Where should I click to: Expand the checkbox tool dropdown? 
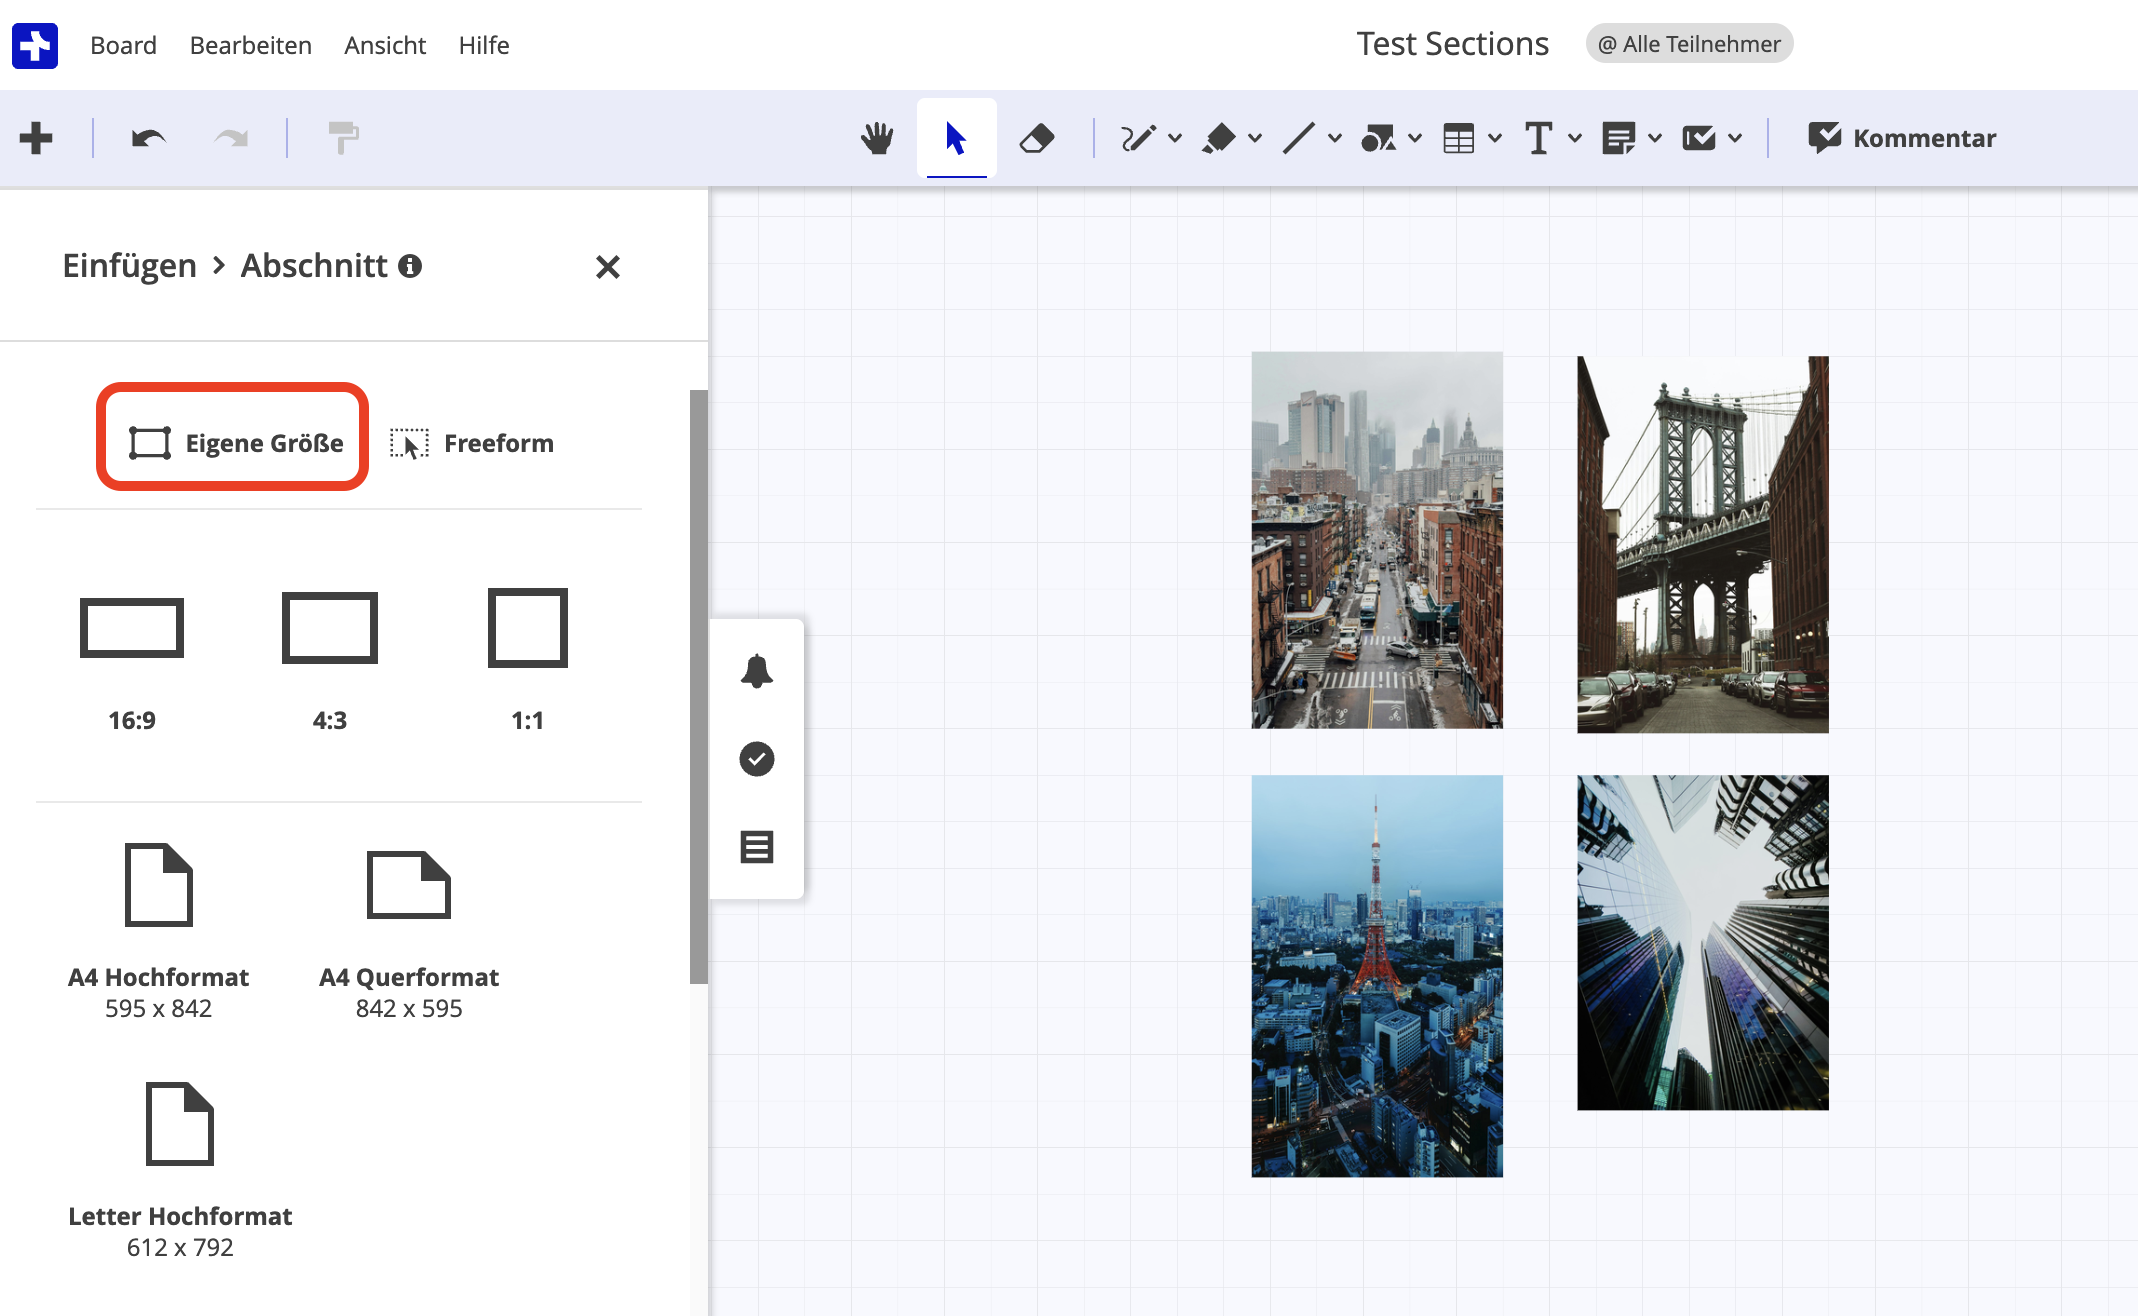[1735, 138]
